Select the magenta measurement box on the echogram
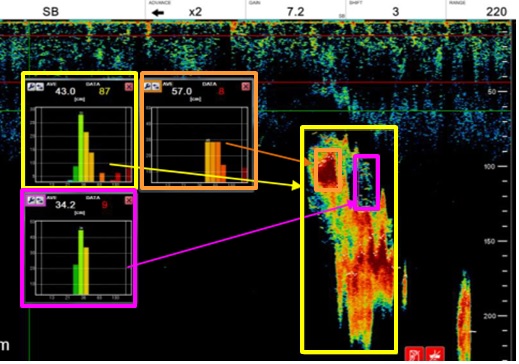This screenshot has width=519, height=364. click(367, 183)
